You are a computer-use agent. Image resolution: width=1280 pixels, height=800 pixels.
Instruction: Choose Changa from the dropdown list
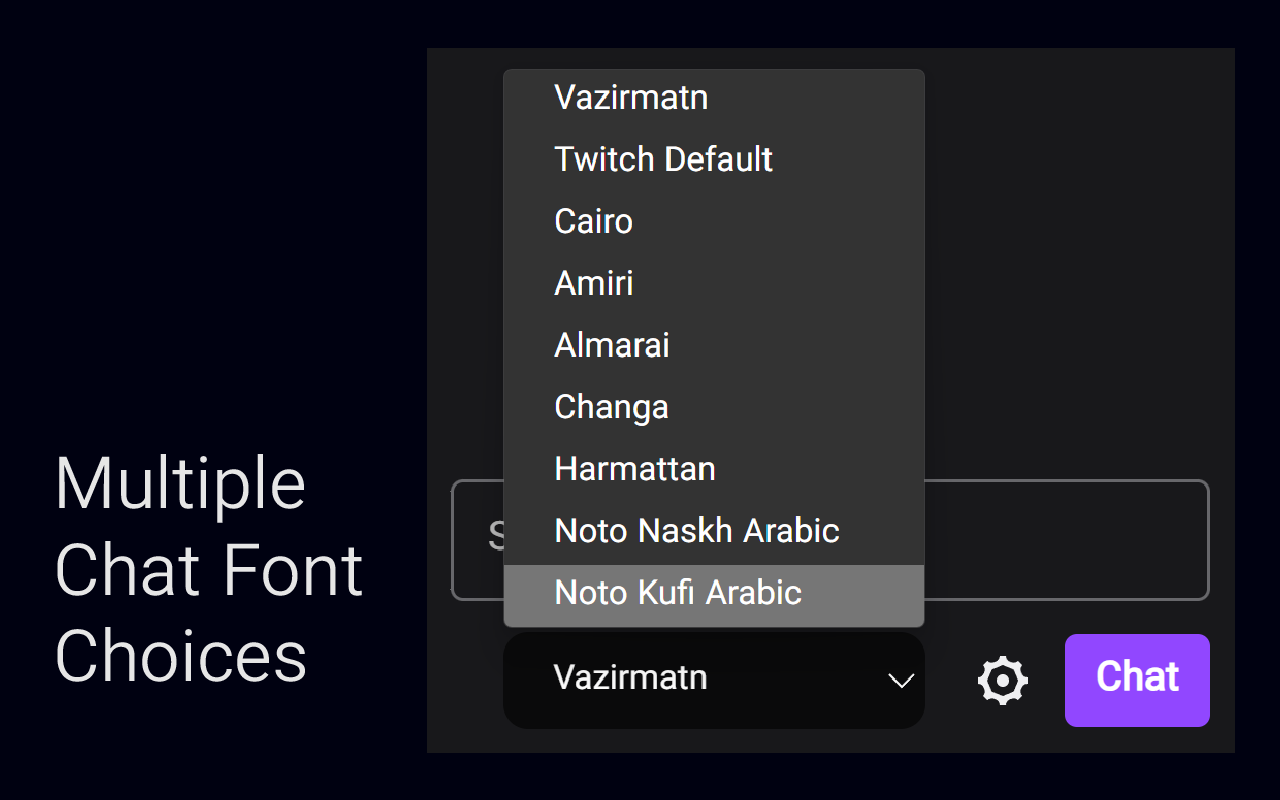click(611, 408)
